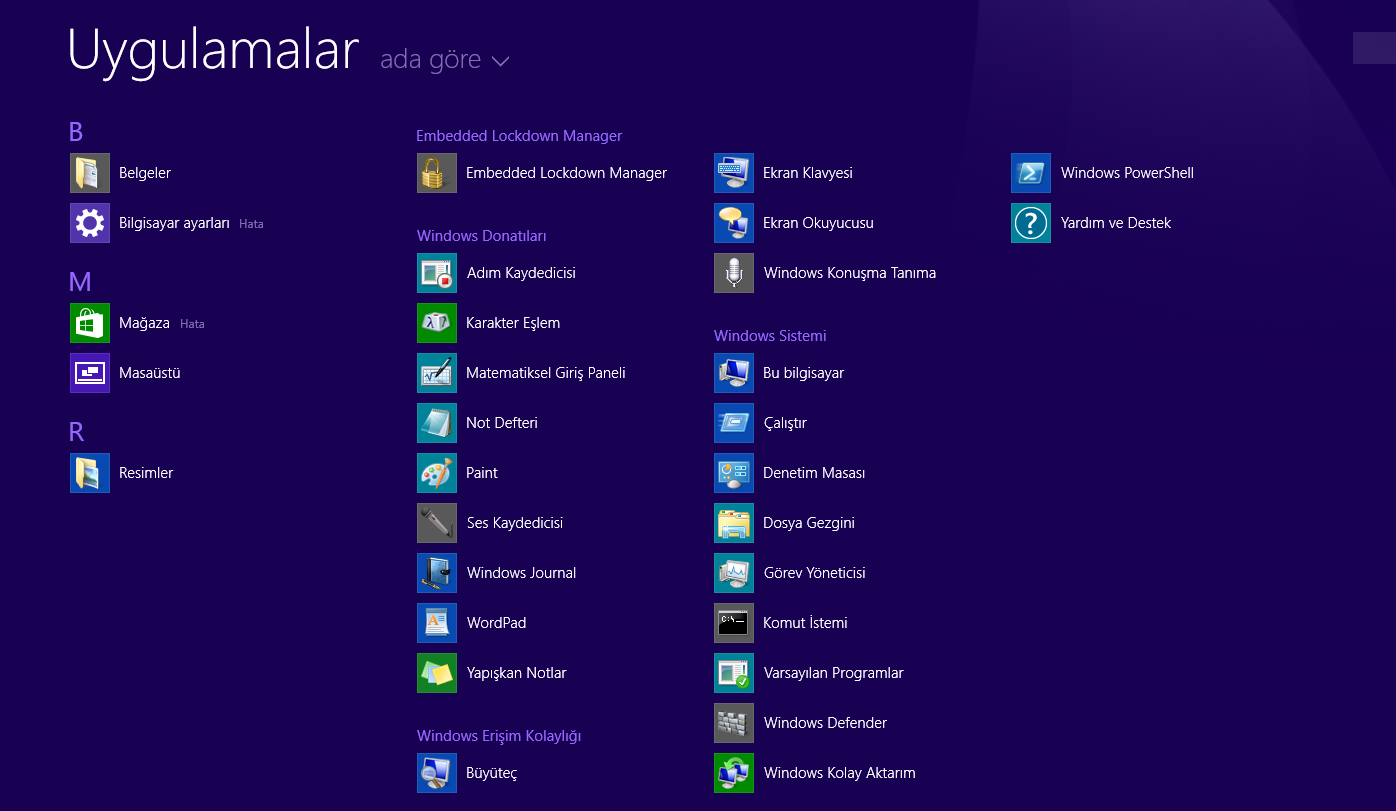Click the "Windows PowerShell" text label
This screenshot has height=811, width=1396.
(1127, 173)
